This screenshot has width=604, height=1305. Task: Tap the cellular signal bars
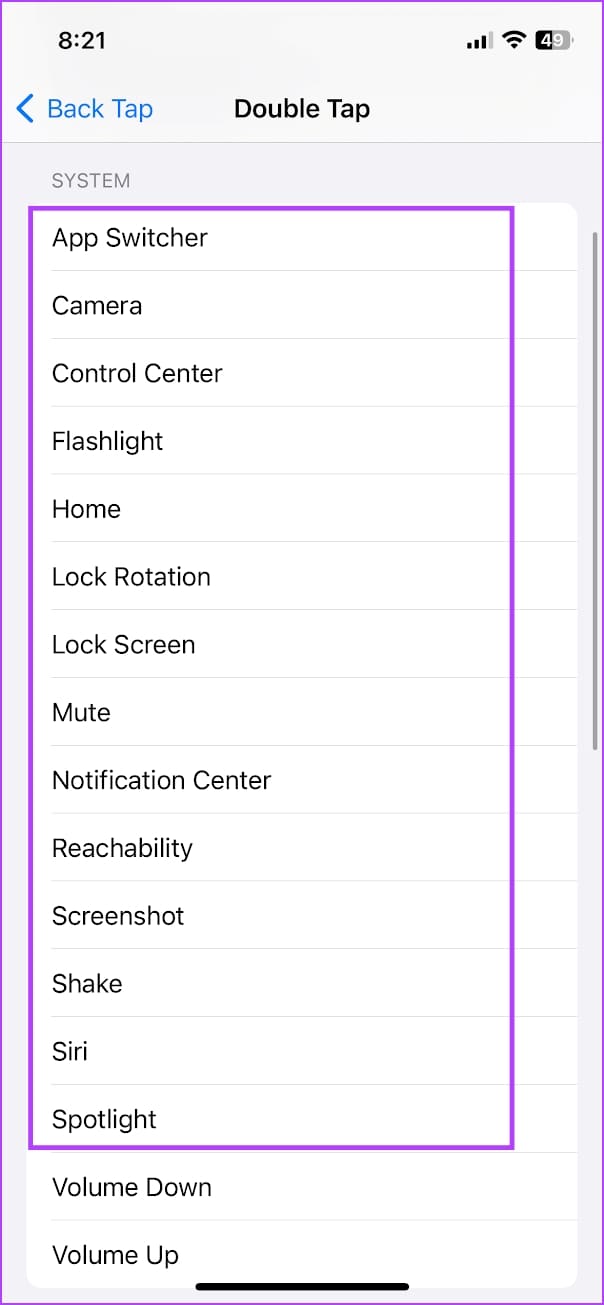480,42
